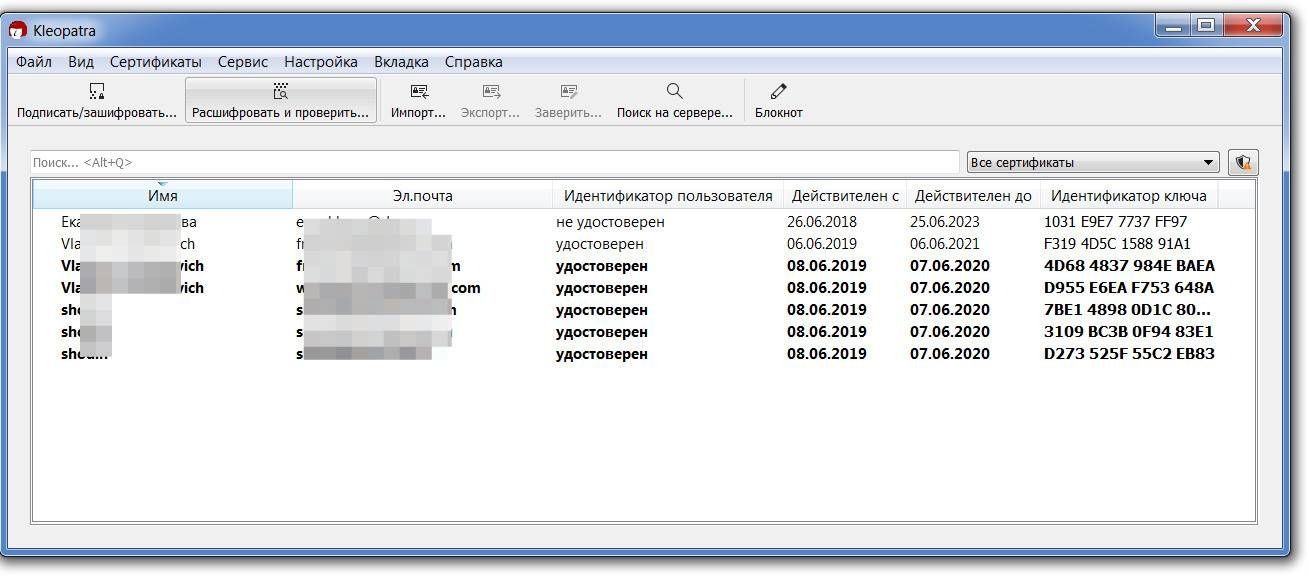This screenshot has height=576, width=1309.
Task: Click the Decrypt and verify (Расшифровать и проверить) button
Action: click(280, 101)
